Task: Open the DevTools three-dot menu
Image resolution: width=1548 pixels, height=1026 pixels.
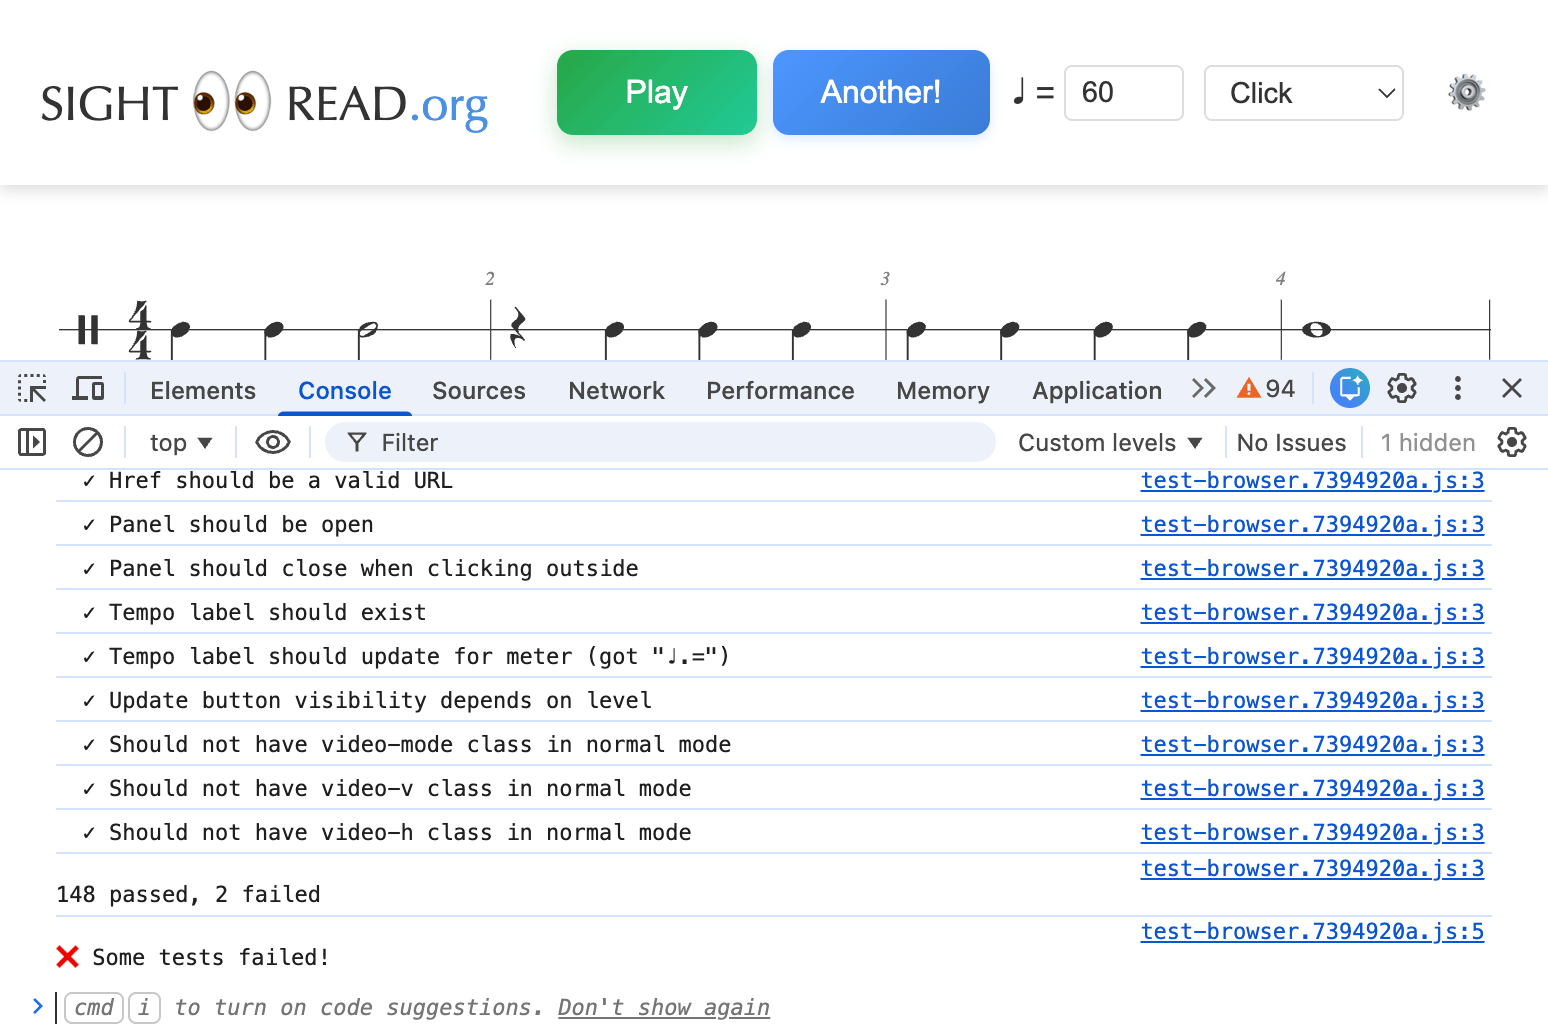Action: [x=1457, y=389]
